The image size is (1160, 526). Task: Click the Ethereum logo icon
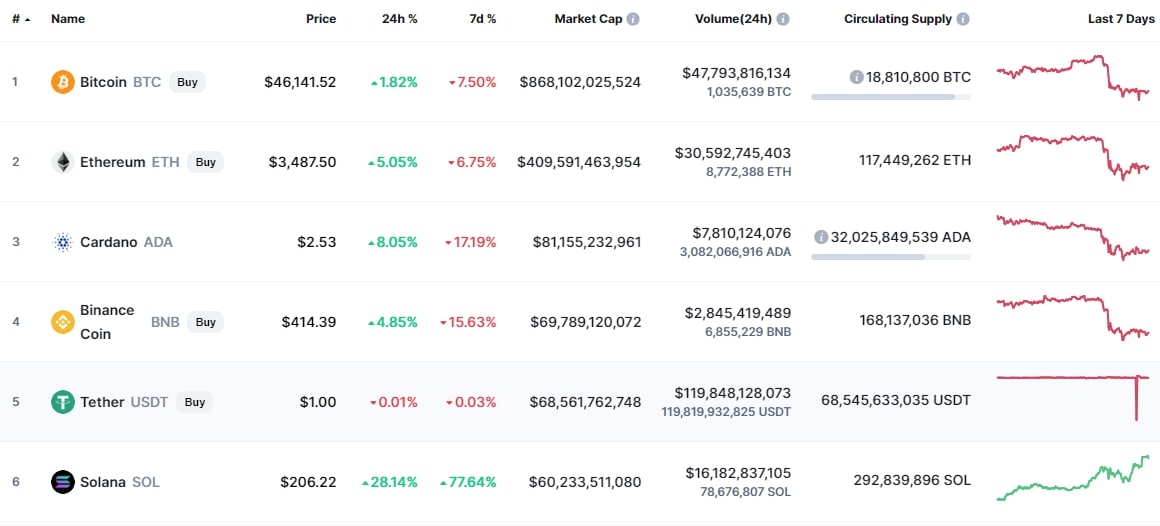tap(63, 162)
